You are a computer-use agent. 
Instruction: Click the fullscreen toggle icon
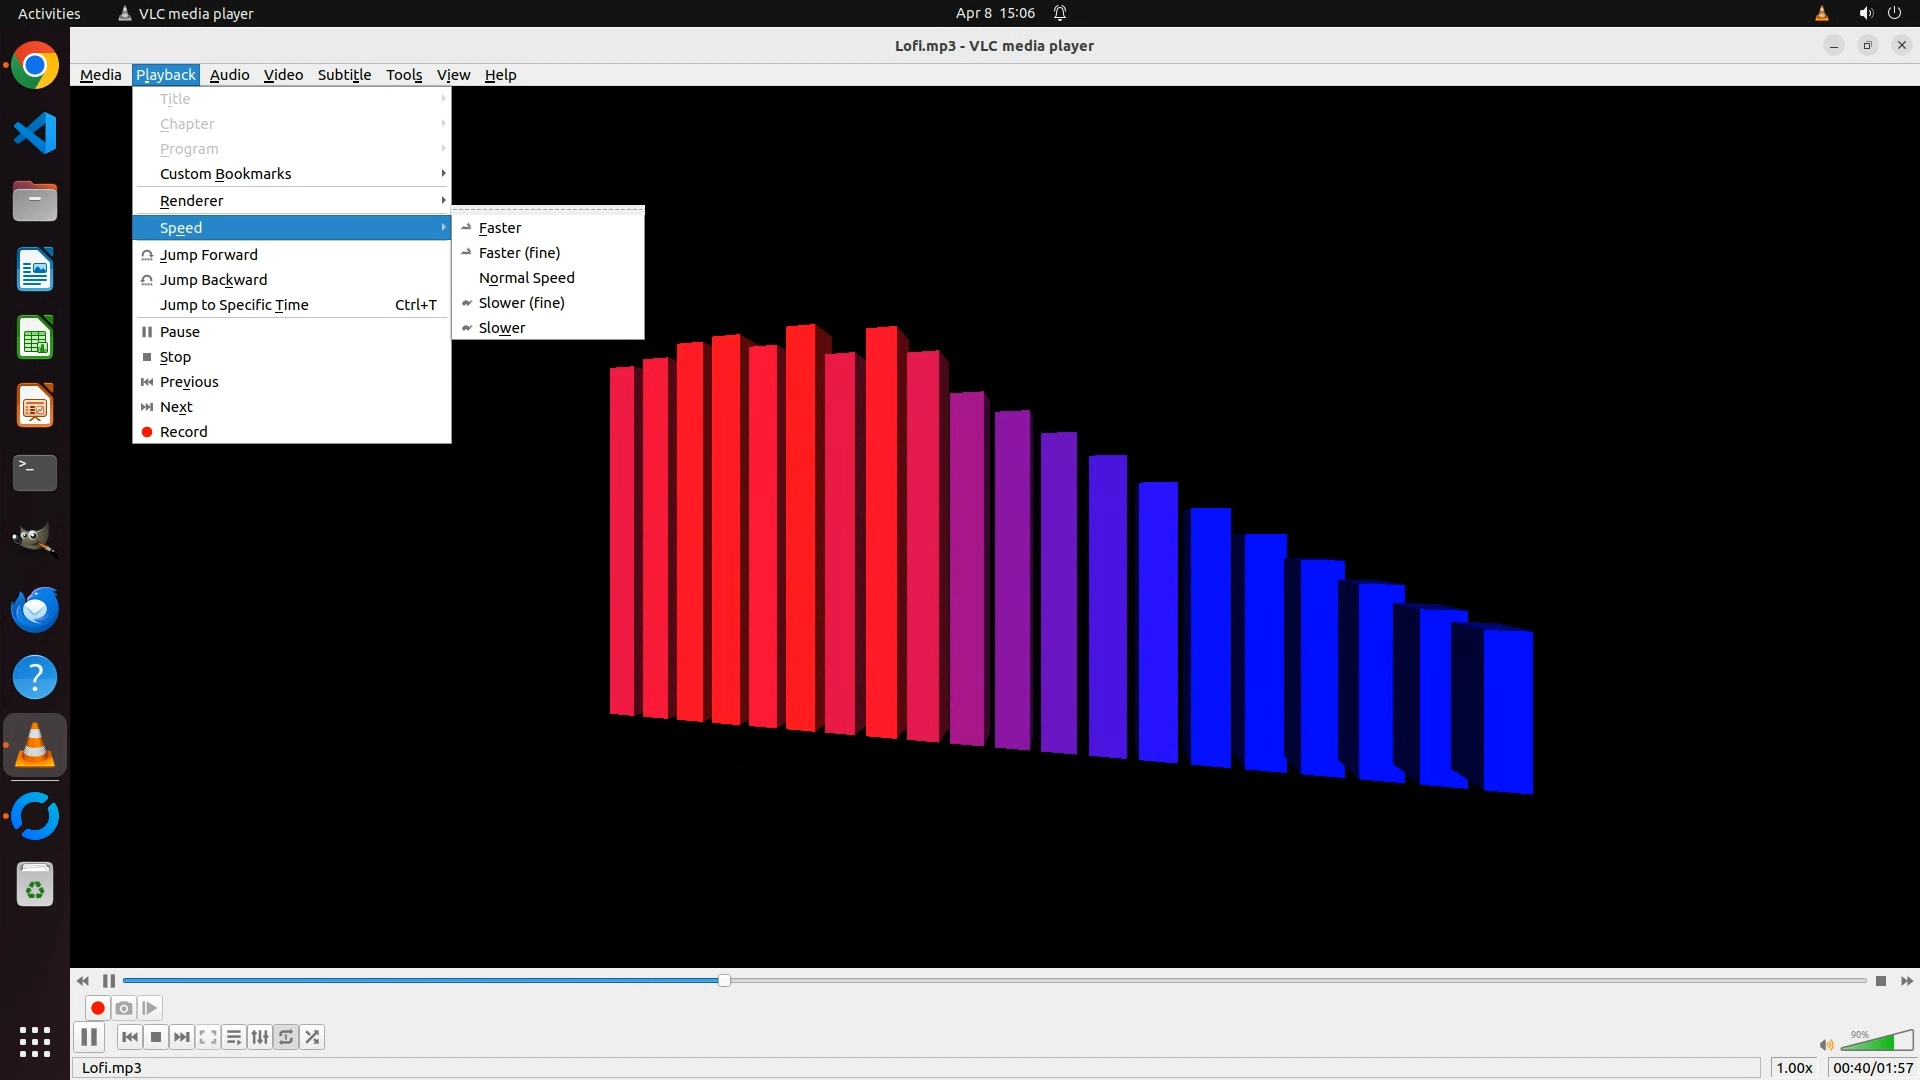[208, 1037]
